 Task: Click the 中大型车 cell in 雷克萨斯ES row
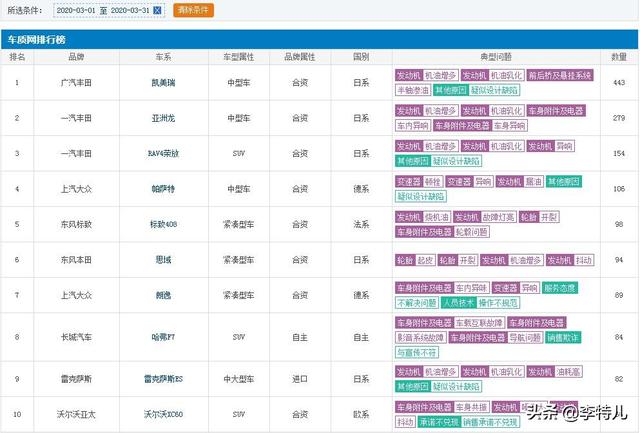(239, 379)
